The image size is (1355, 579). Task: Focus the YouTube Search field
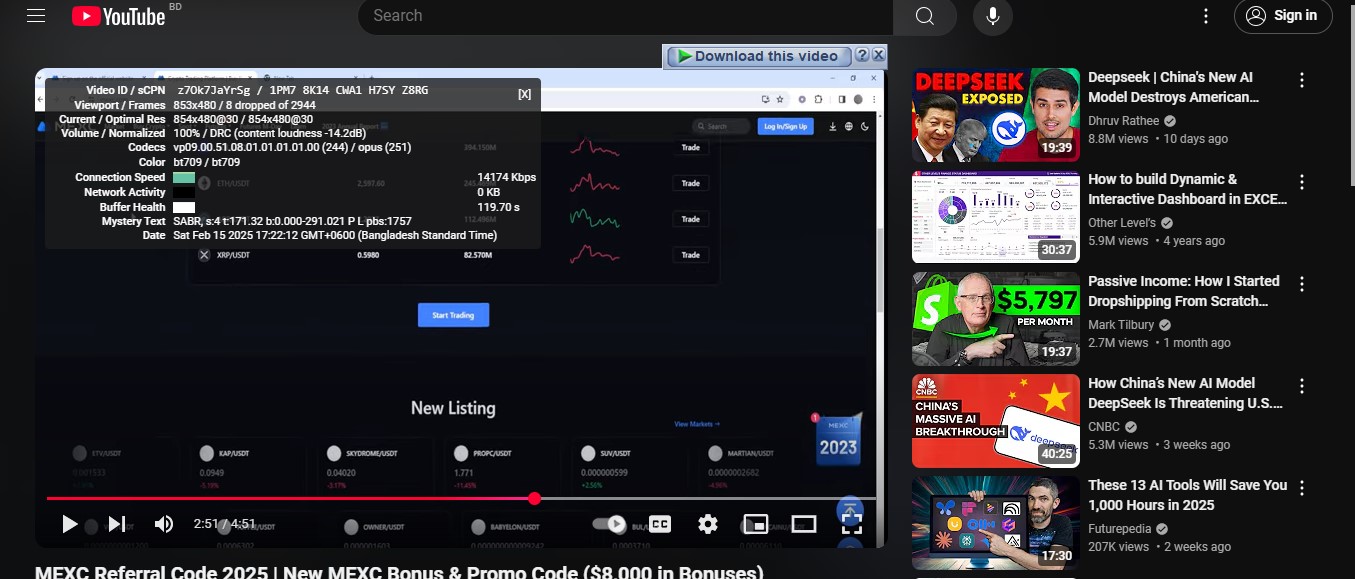(x=625, y=16)
